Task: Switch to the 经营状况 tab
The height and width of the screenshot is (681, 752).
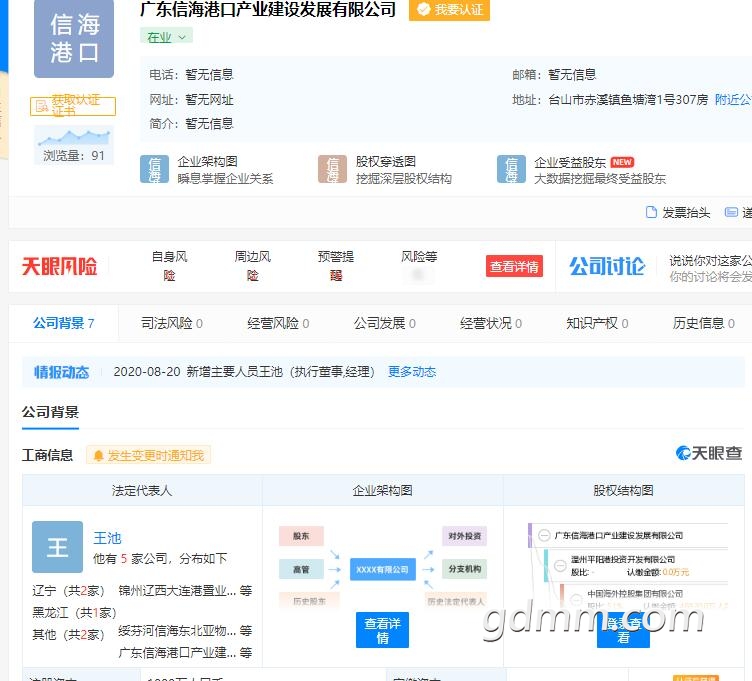Action: (491, 323)
